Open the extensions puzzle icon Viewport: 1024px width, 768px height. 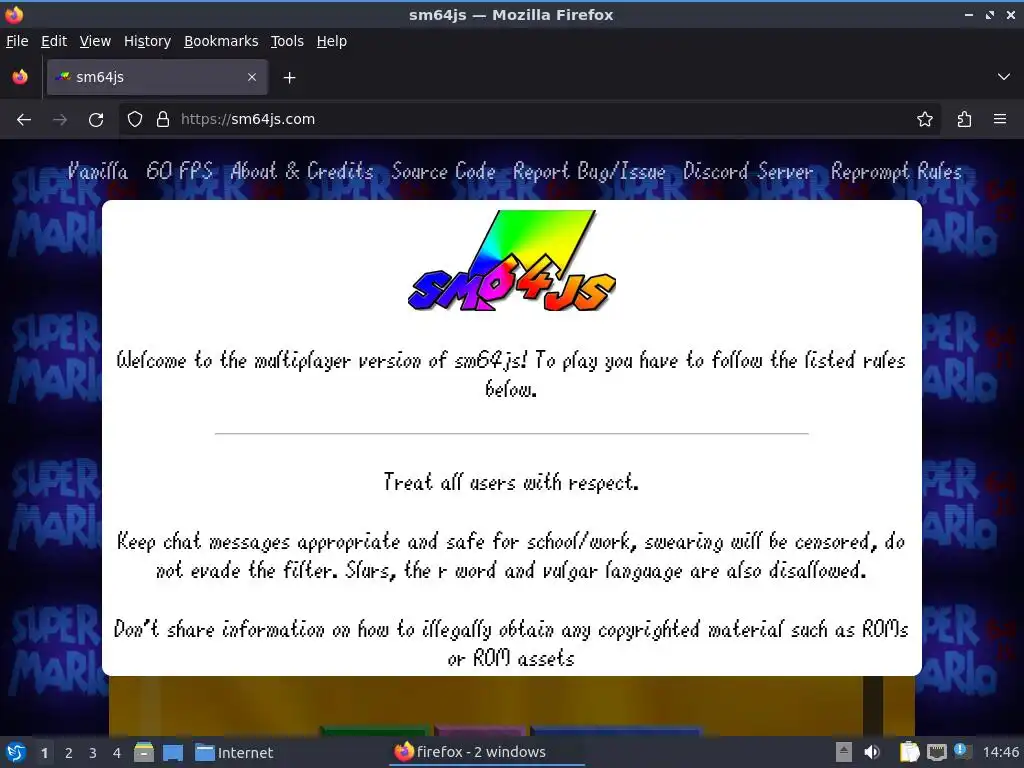pyautogui.click(x=965, y=120)
